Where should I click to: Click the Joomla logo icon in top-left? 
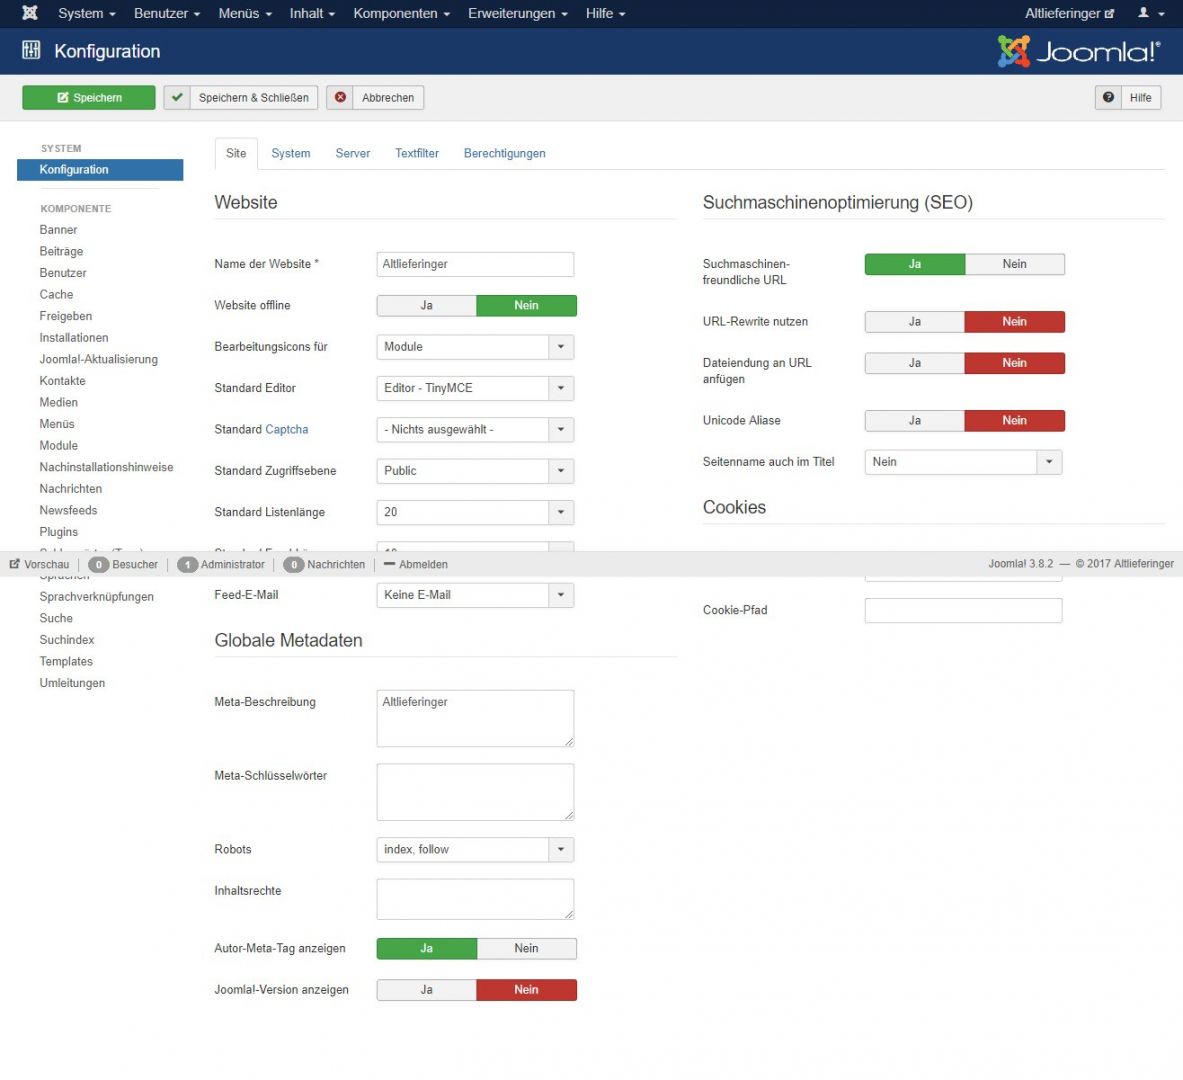point(30,13)
